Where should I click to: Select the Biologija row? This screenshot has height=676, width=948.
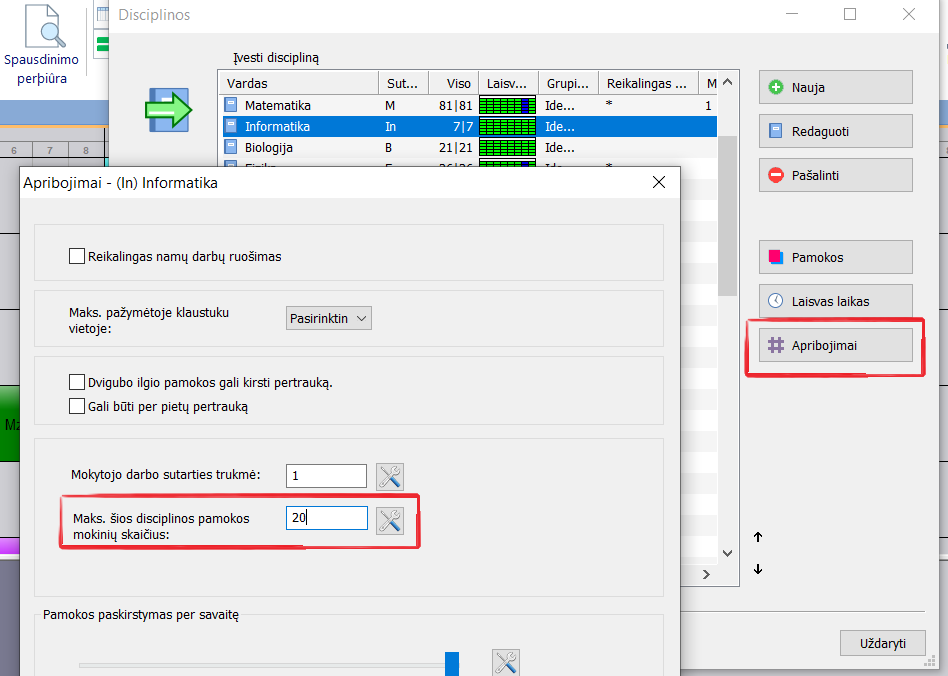click(468, 148)
